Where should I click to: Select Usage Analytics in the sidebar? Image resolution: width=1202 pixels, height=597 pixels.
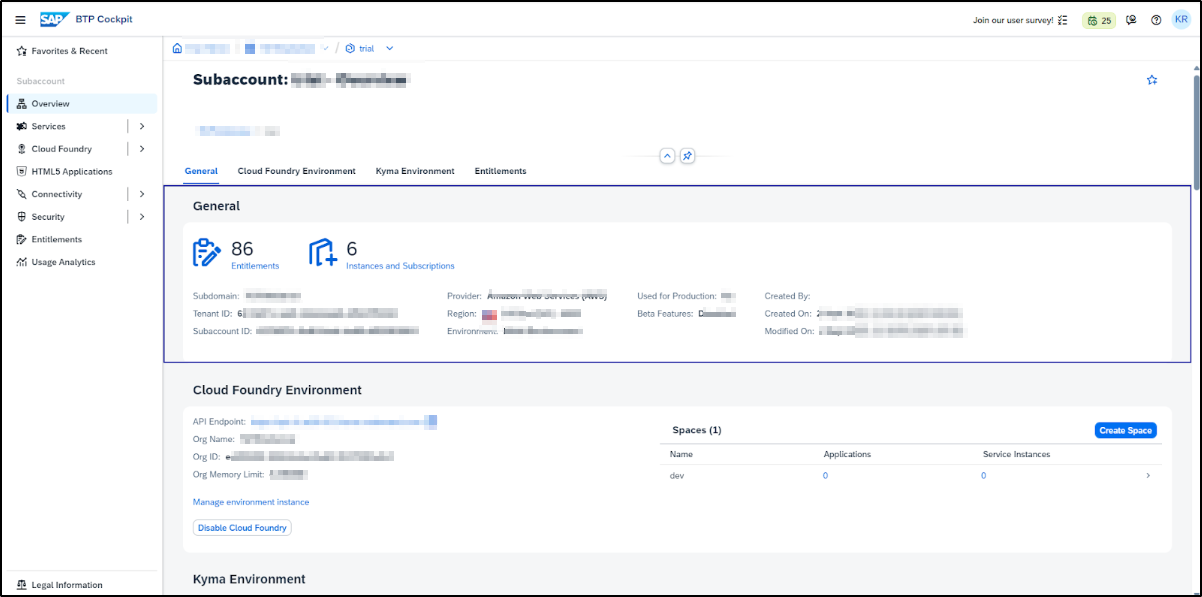point(63,262)
